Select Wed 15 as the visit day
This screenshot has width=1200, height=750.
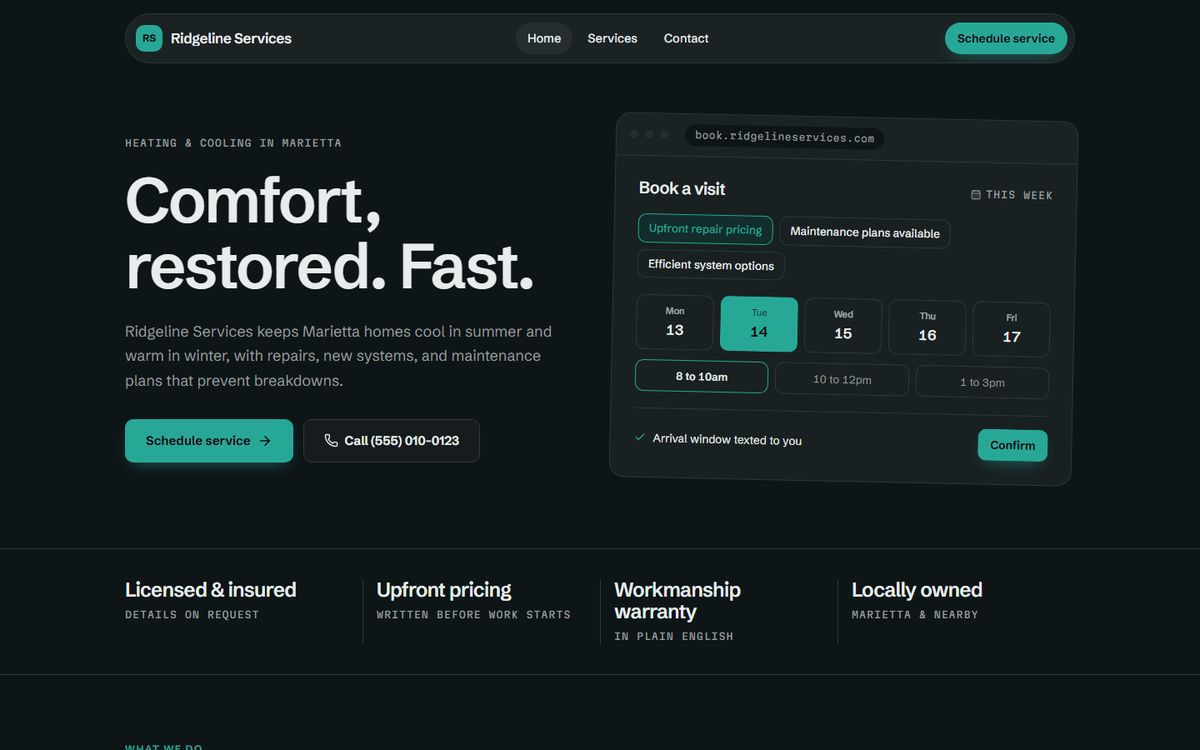click(843, 326)
